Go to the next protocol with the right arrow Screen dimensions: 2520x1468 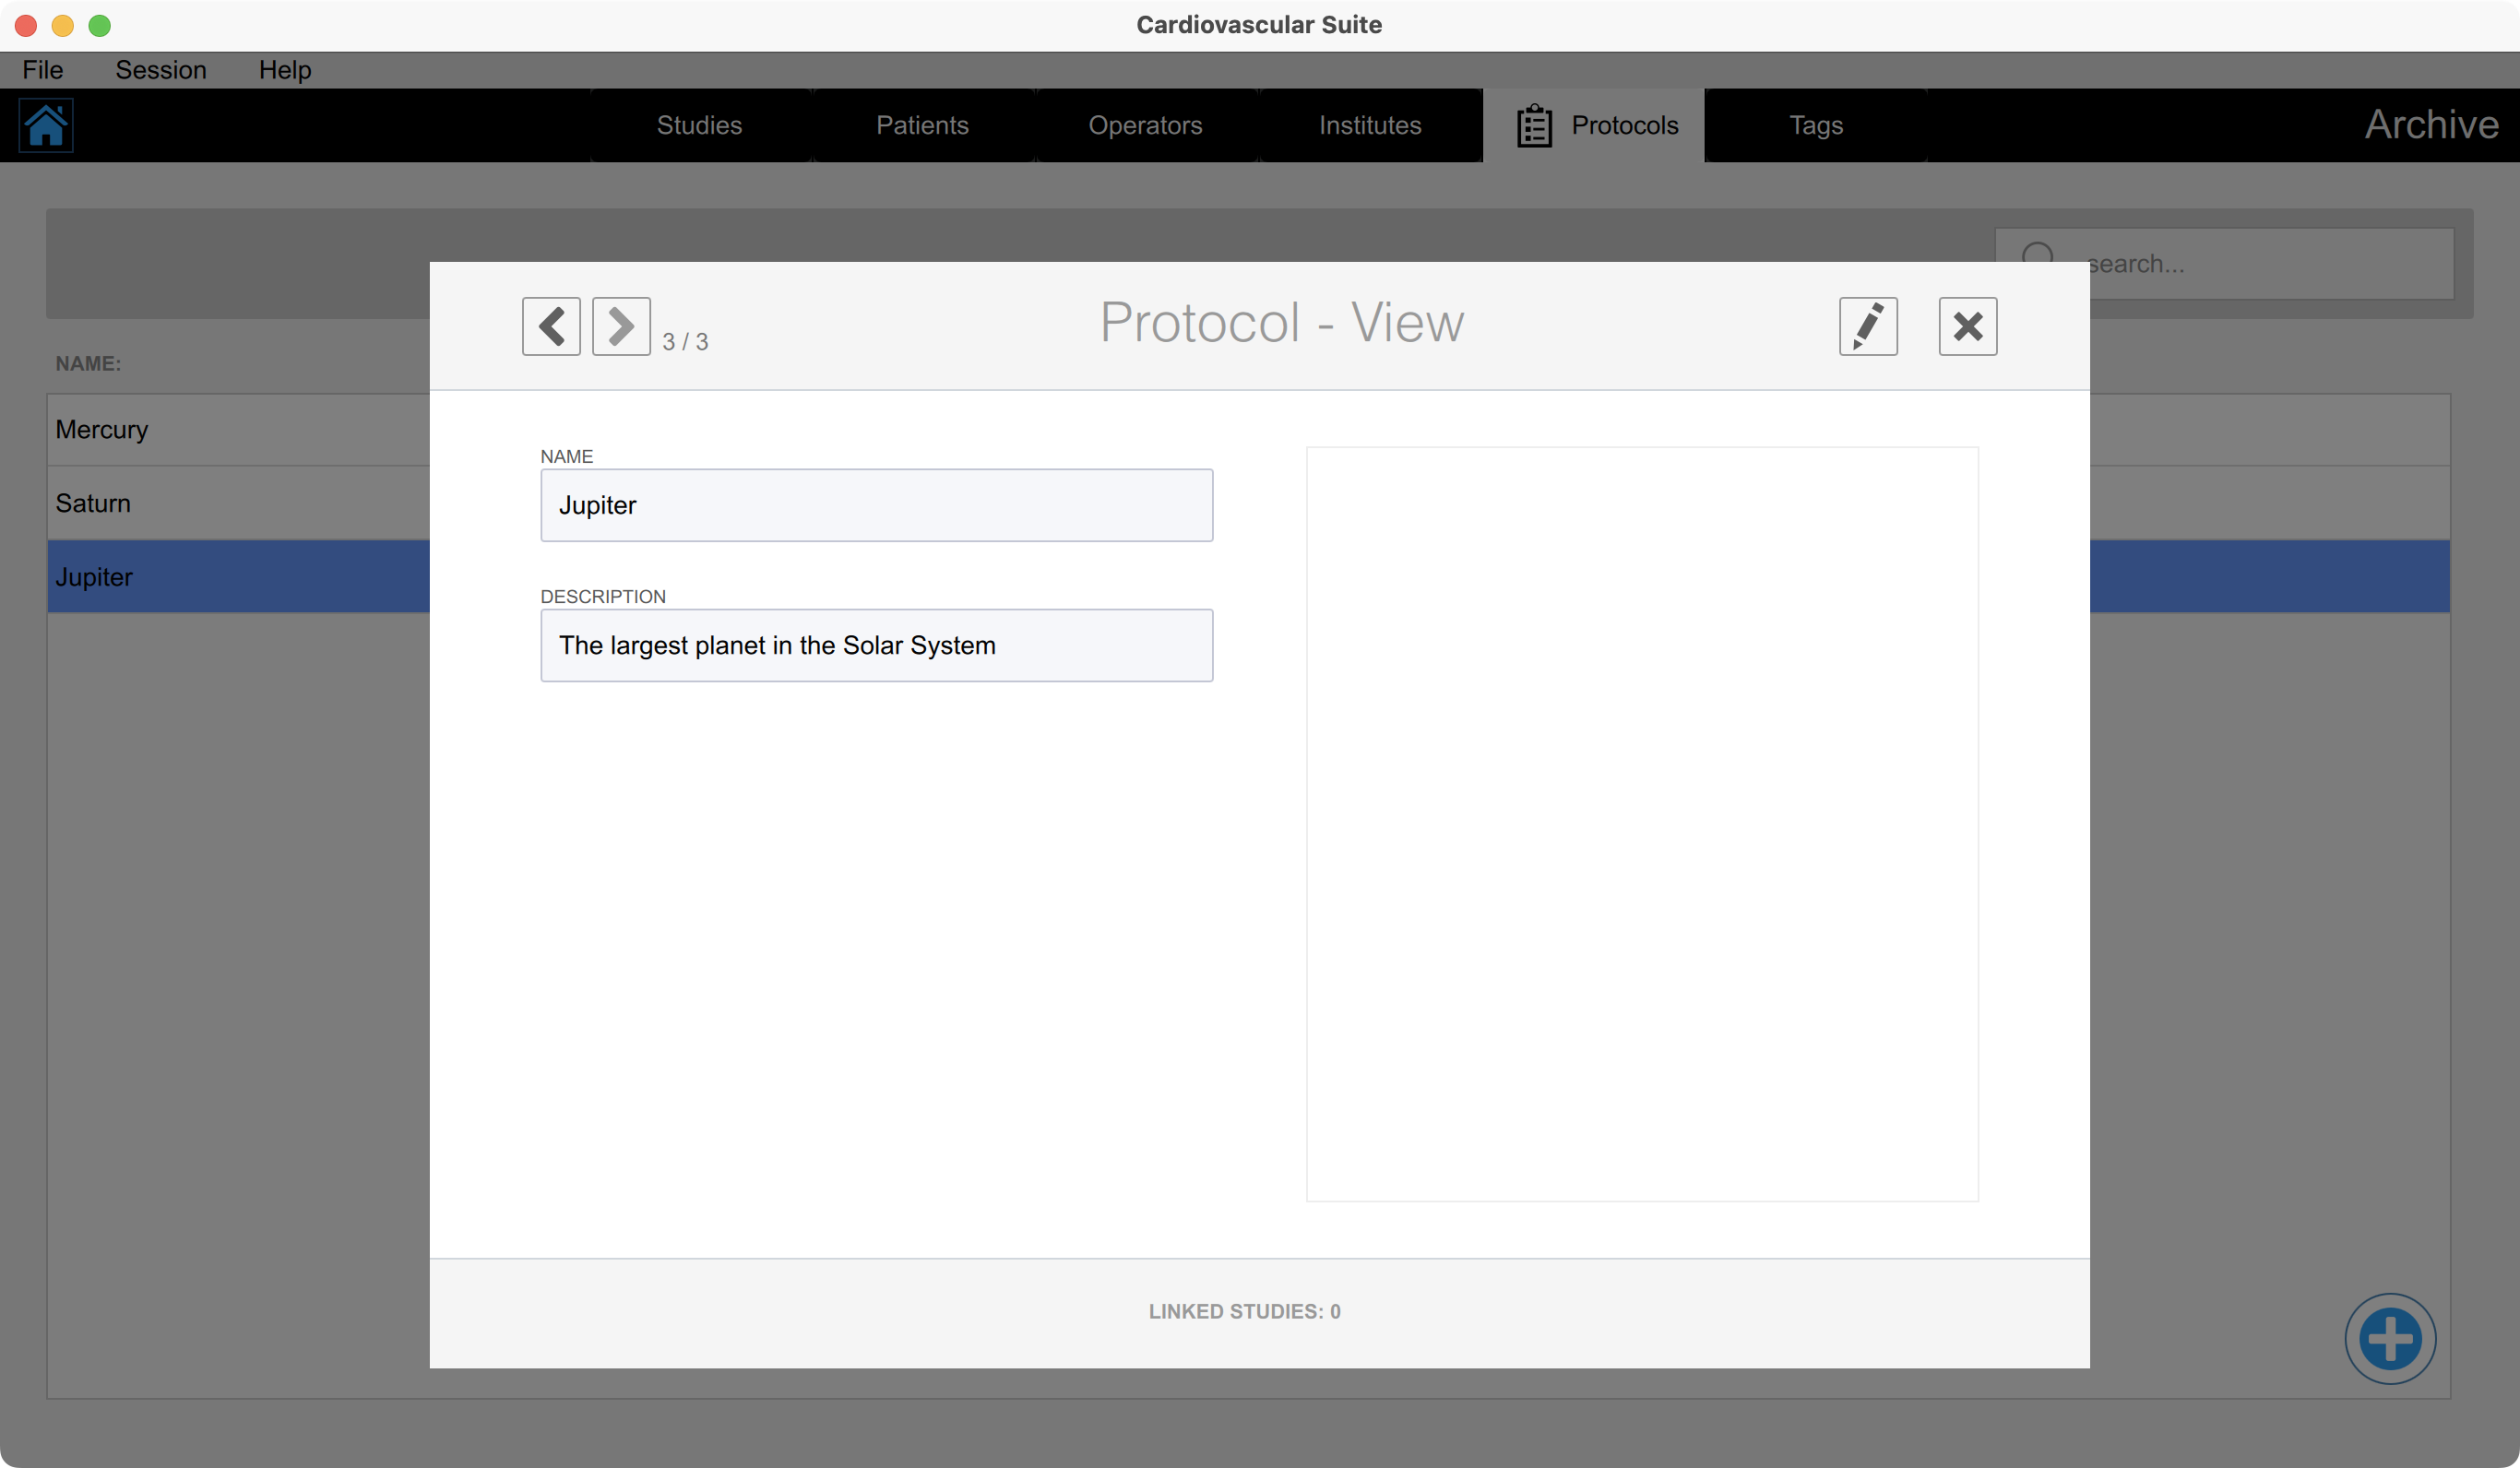point(621,326)
